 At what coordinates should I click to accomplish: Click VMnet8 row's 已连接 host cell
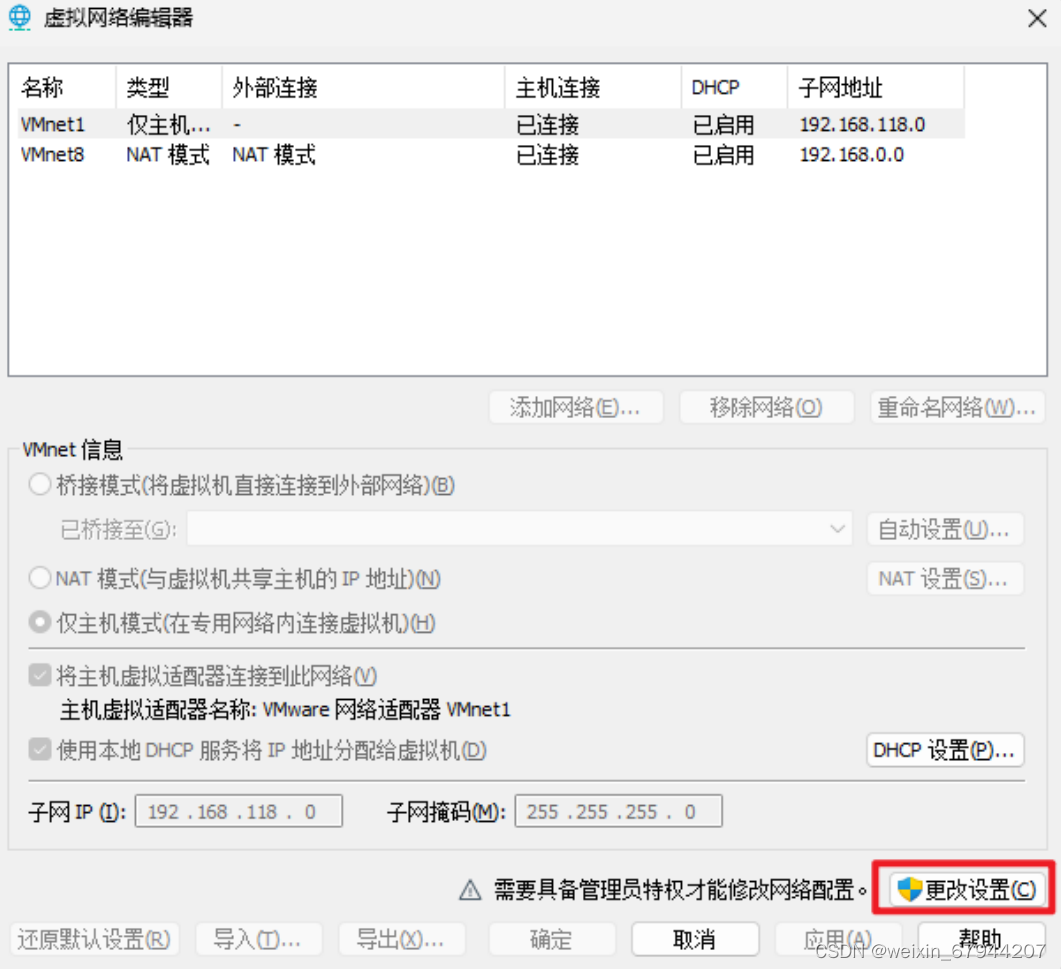click(x=547, y=155)
